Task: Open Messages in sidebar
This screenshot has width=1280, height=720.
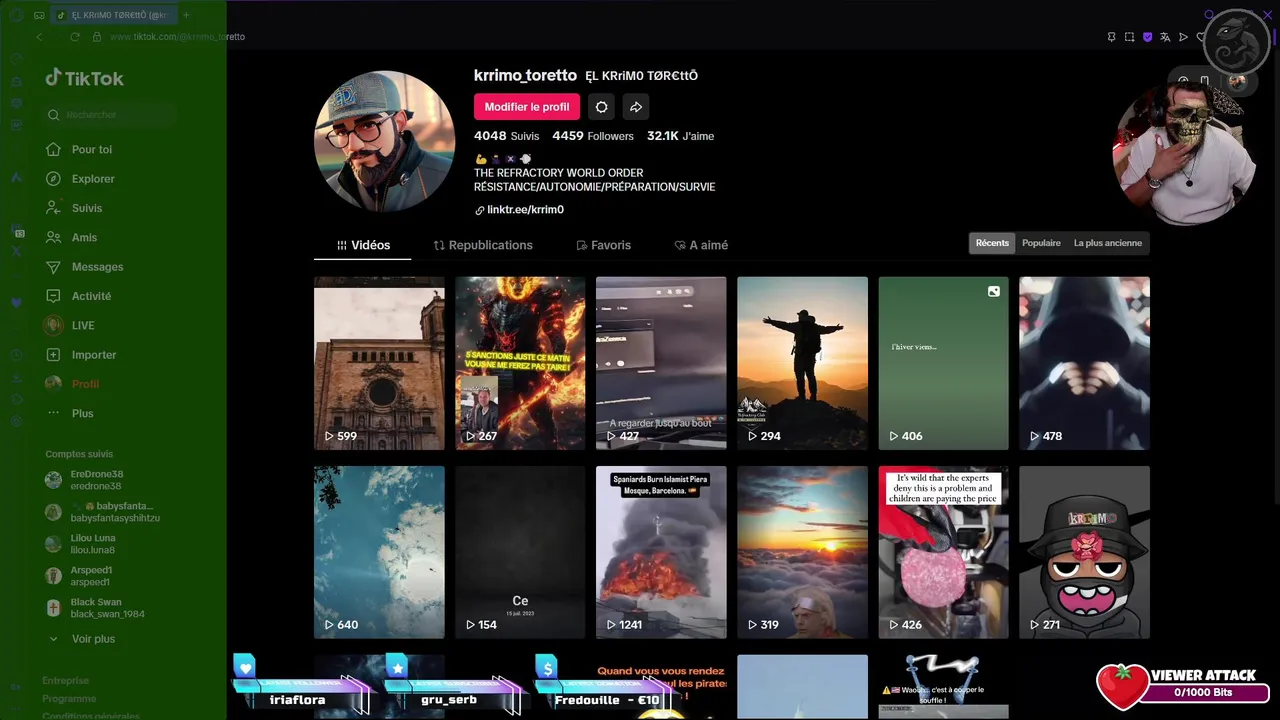Action: click(84, 267)
